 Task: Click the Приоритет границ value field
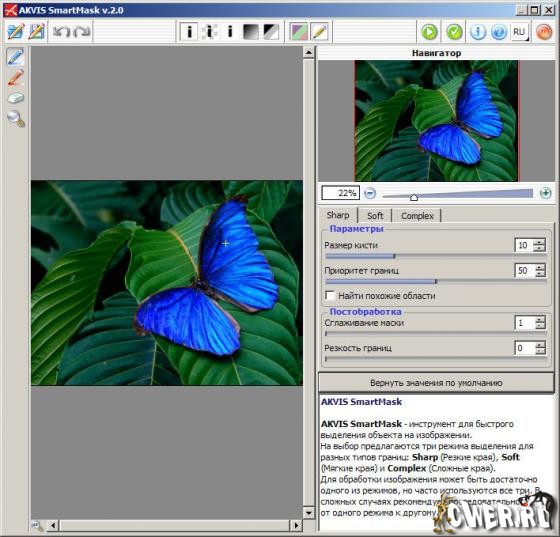tap(524, 270)
